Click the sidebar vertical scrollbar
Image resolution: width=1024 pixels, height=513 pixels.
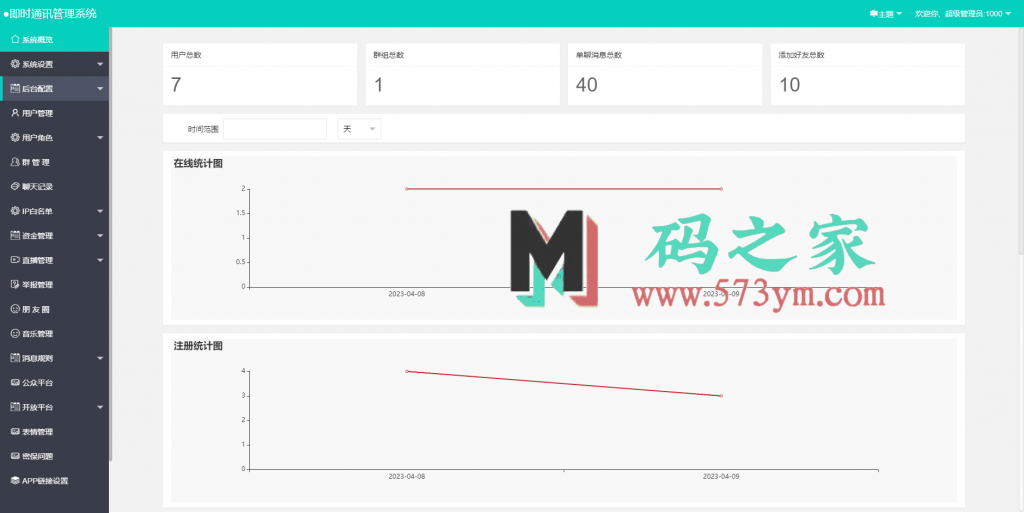[111, 244]
